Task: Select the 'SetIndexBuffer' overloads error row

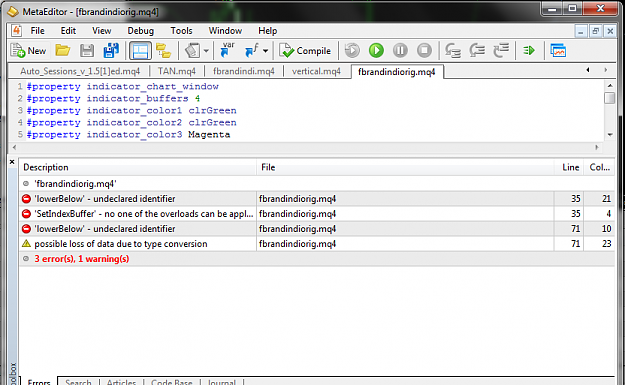Action: tap(317, 214)
